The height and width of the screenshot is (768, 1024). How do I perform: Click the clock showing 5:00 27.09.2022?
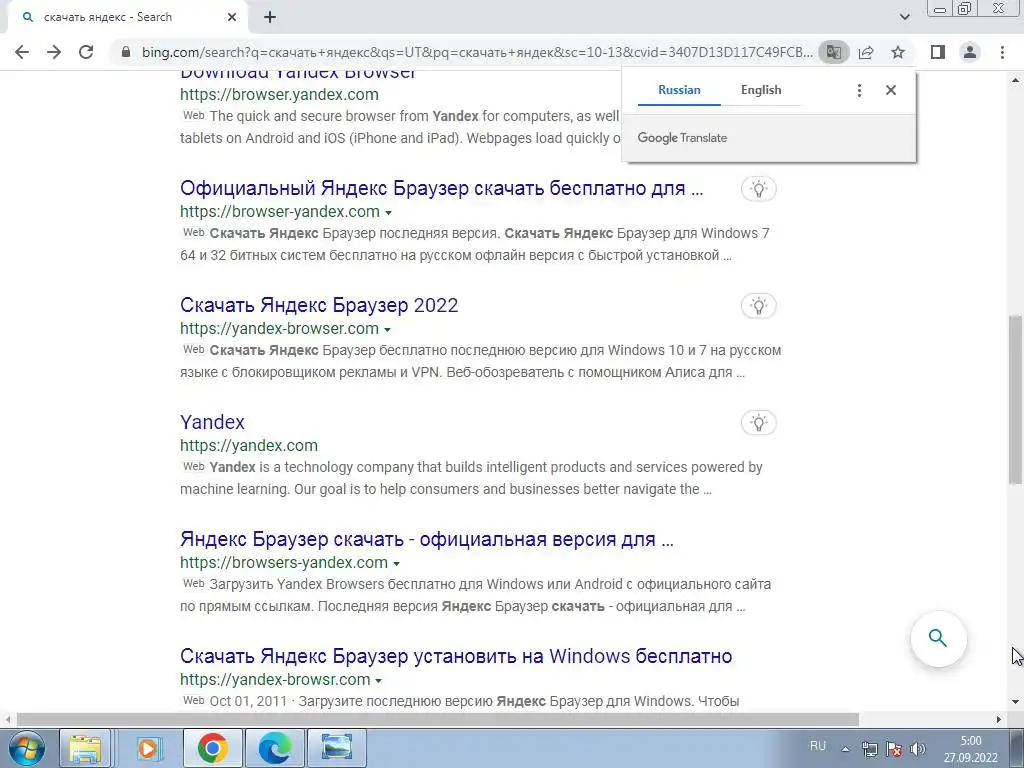(970, 749)
